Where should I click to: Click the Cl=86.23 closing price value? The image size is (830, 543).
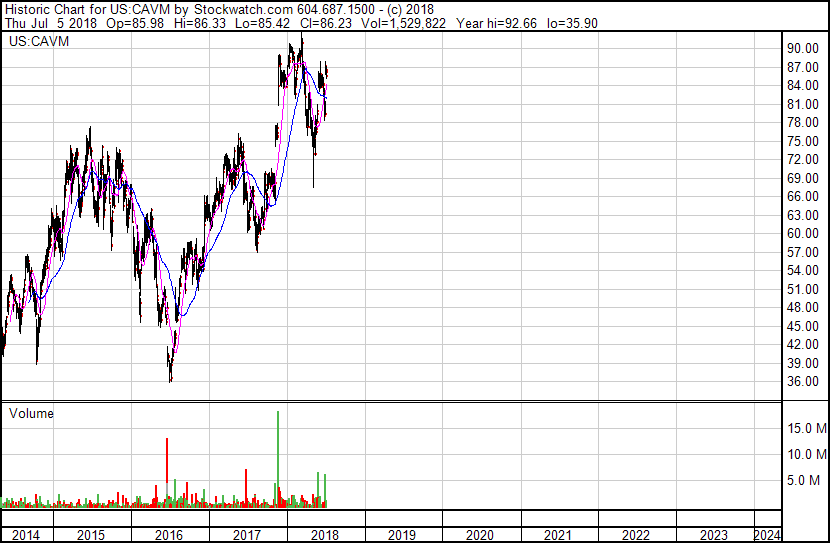pos(326,23)
